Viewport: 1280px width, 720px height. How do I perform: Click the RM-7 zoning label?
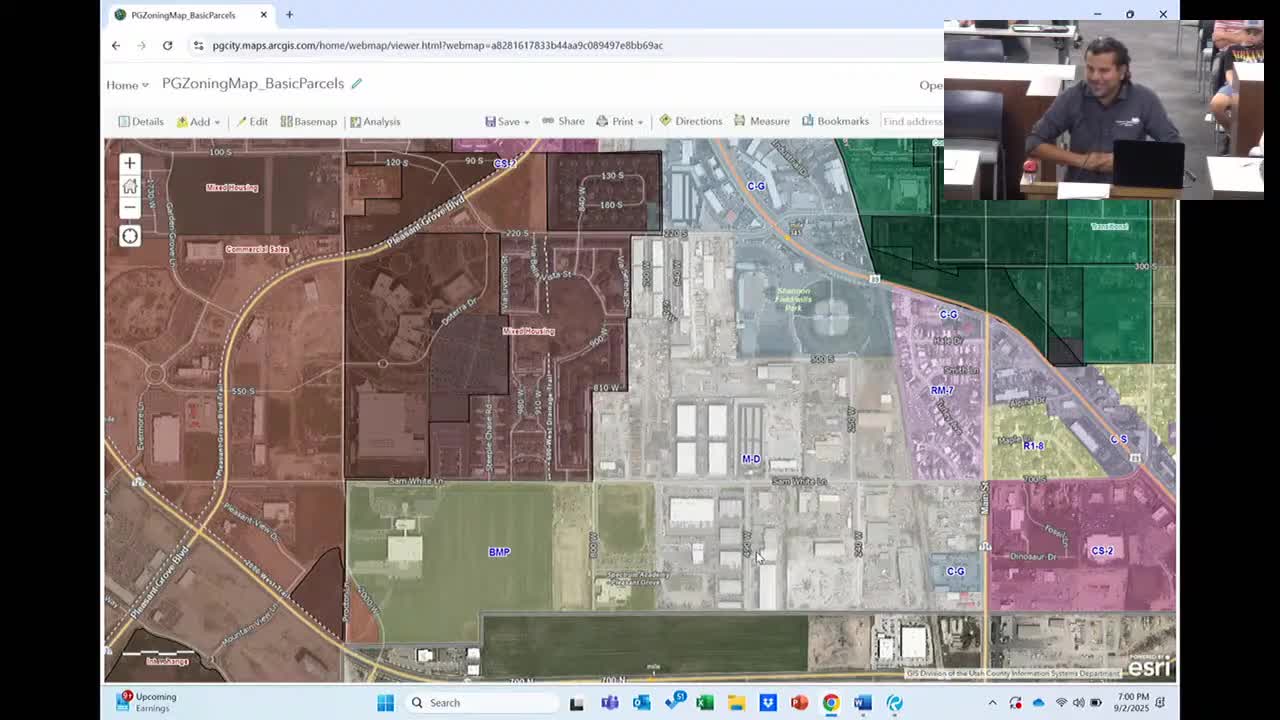coord(942,390)
